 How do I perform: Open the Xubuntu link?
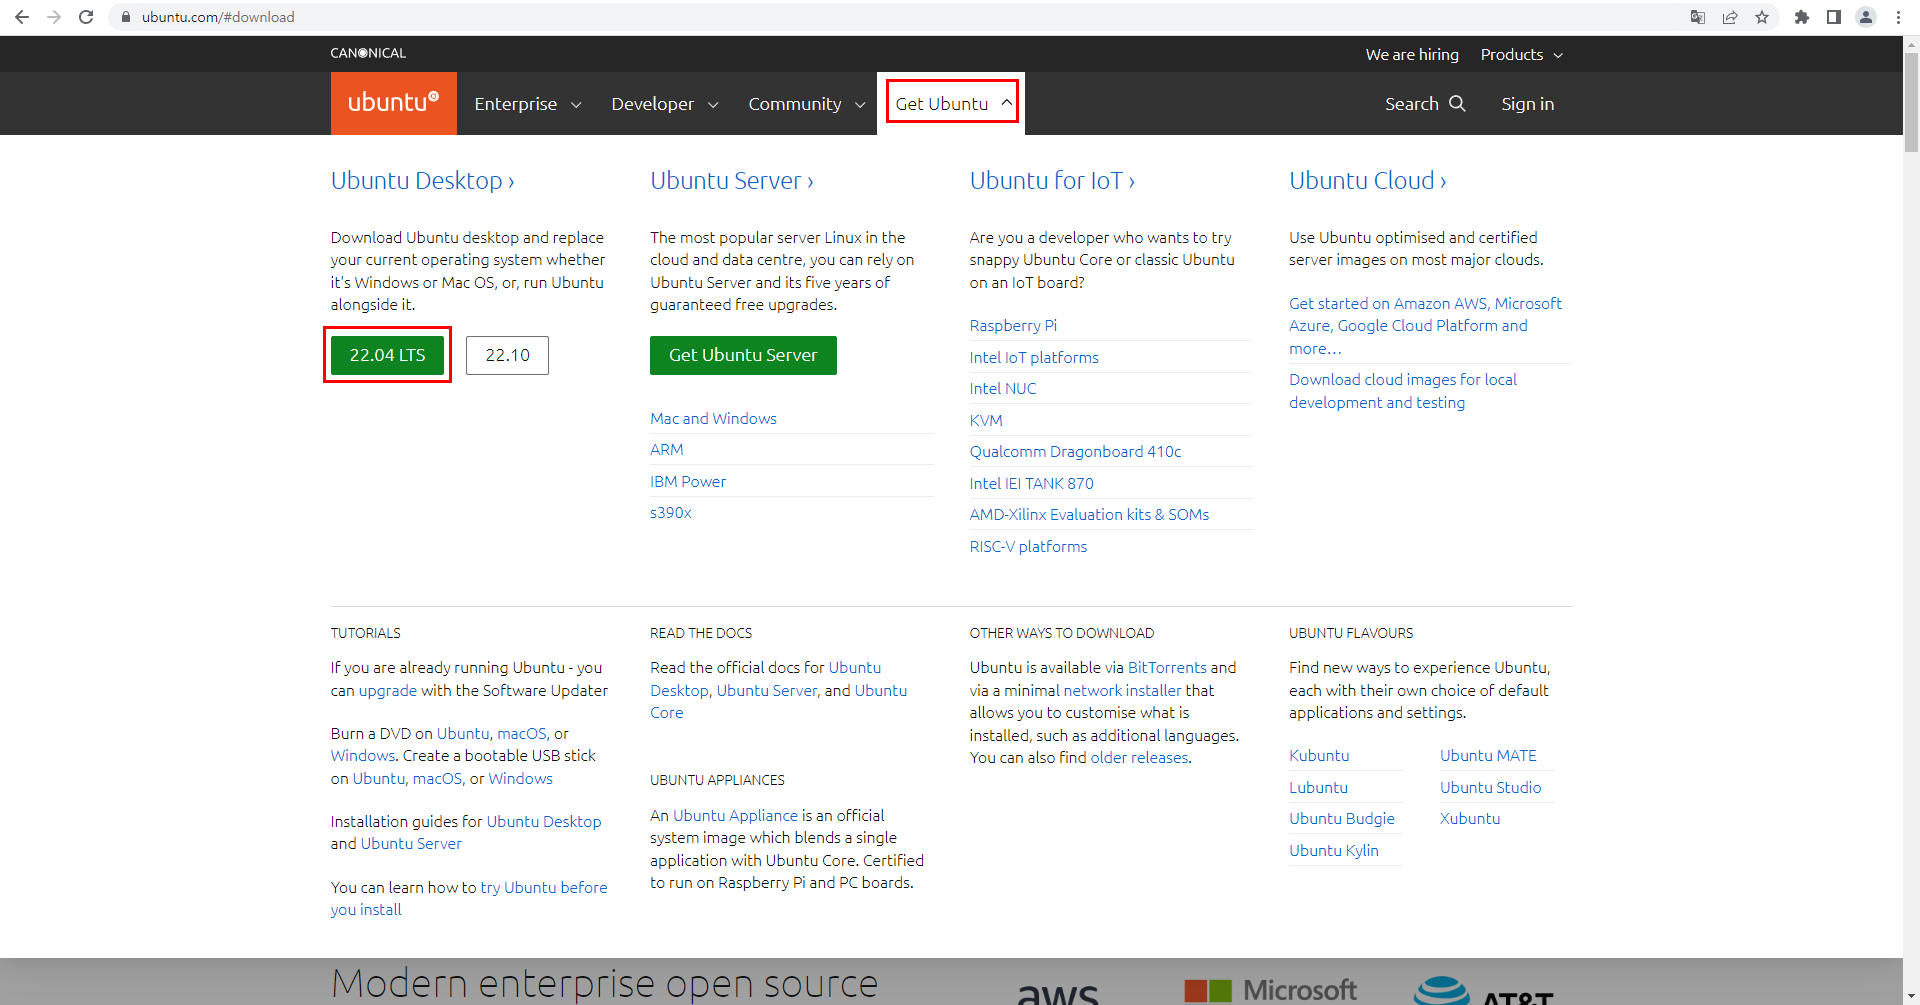(1470, 818)
